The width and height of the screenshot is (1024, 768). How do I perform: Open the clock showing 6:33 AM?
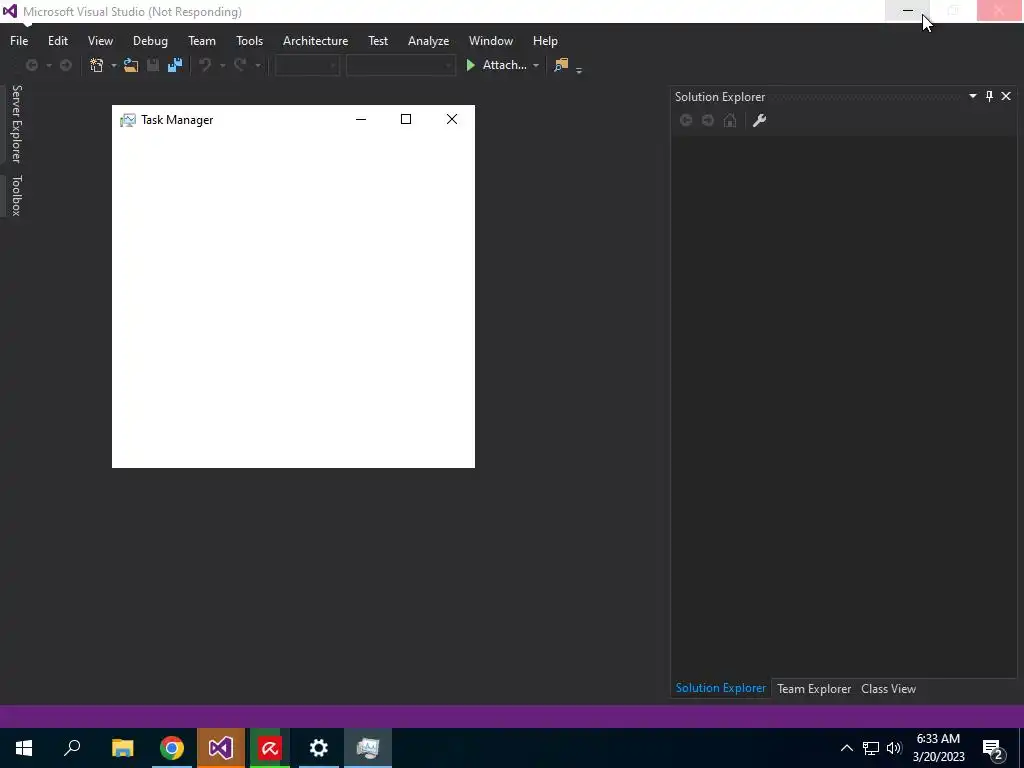point(938,748)
